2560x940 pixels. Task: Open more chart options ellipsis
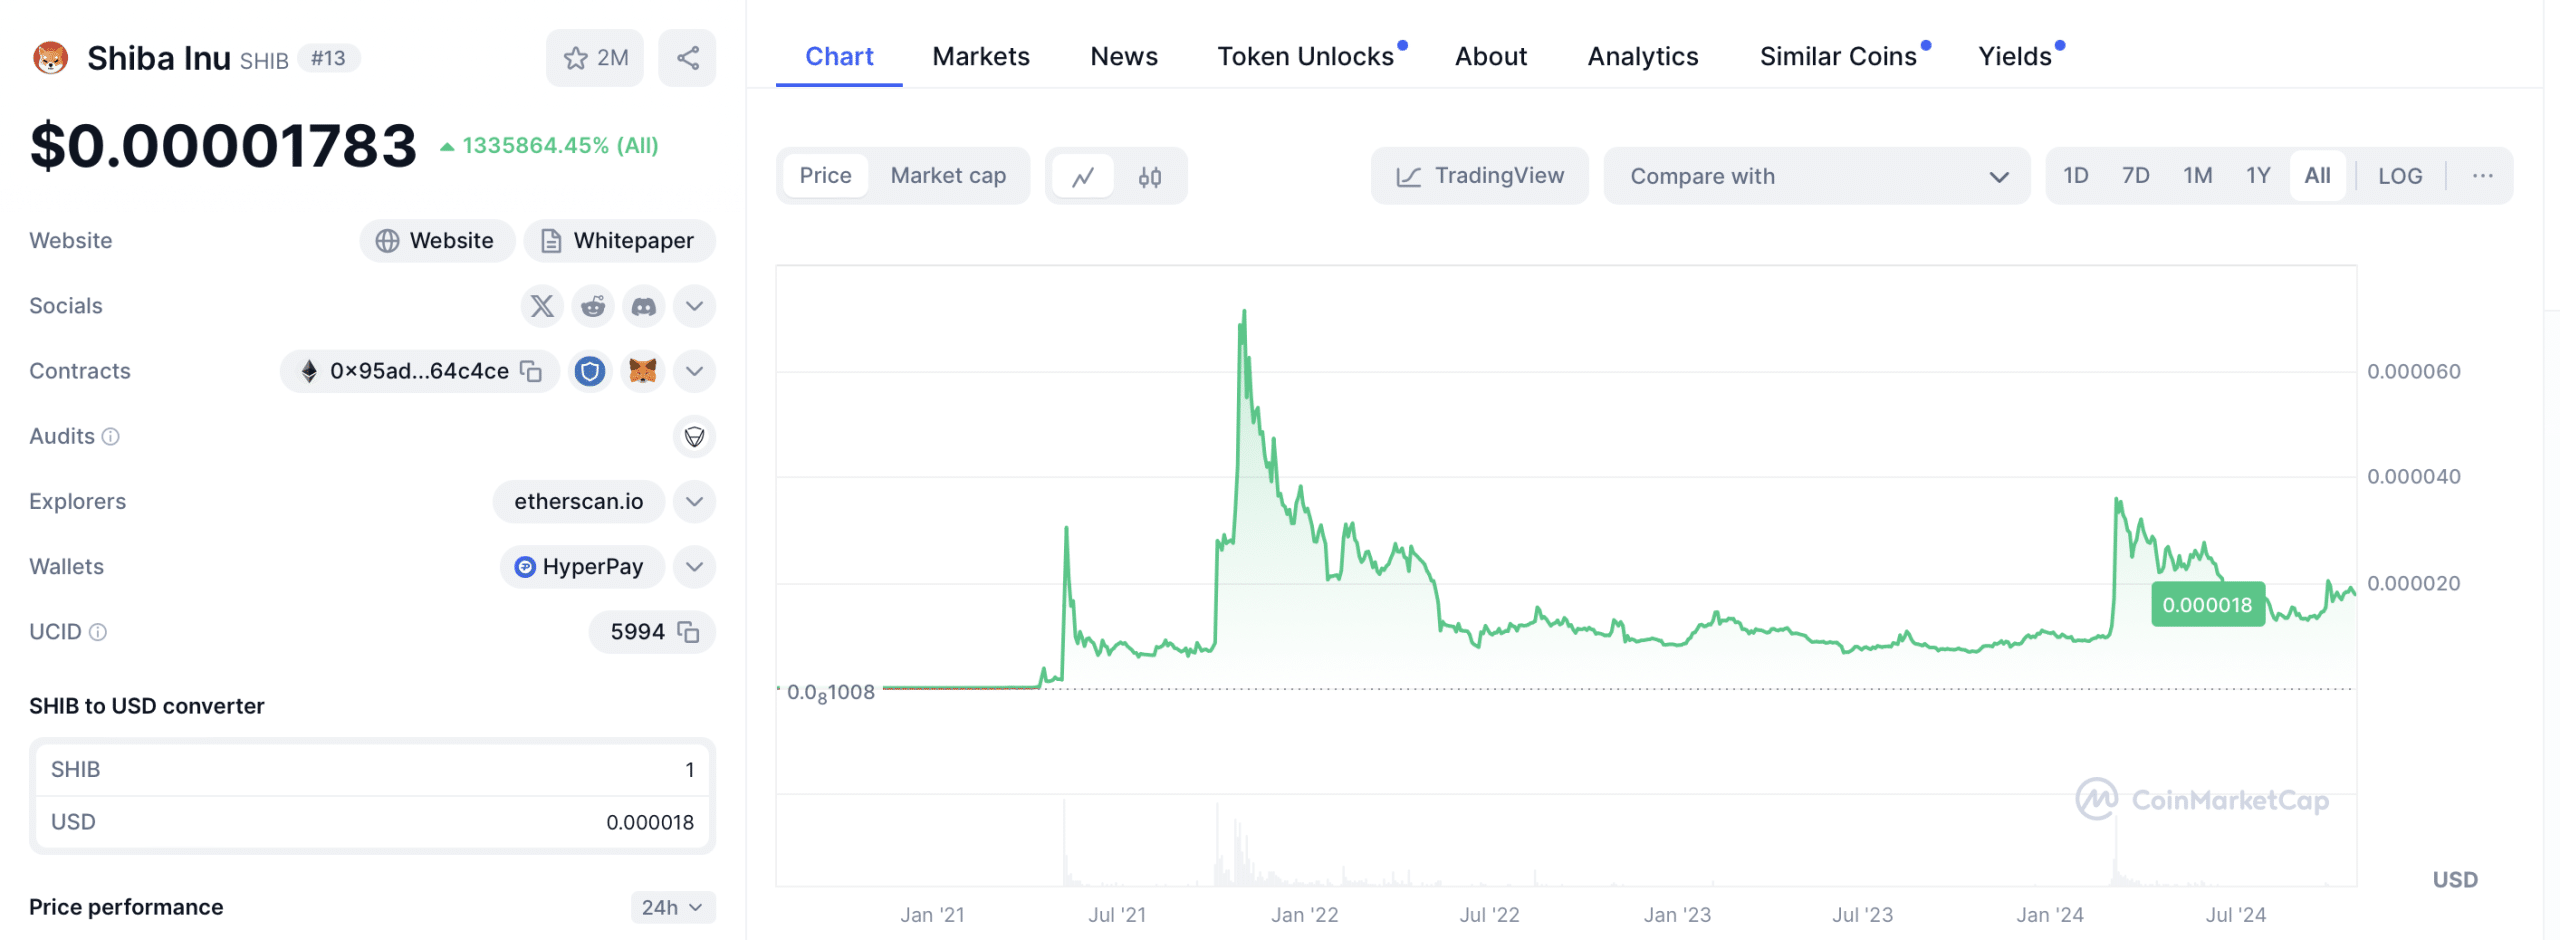(2482, 176)
